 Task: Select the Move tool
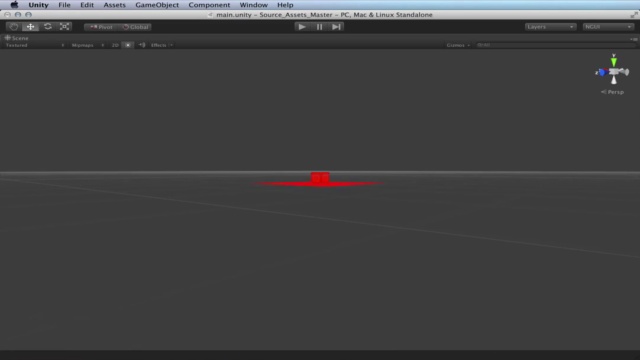pos(31,27)
